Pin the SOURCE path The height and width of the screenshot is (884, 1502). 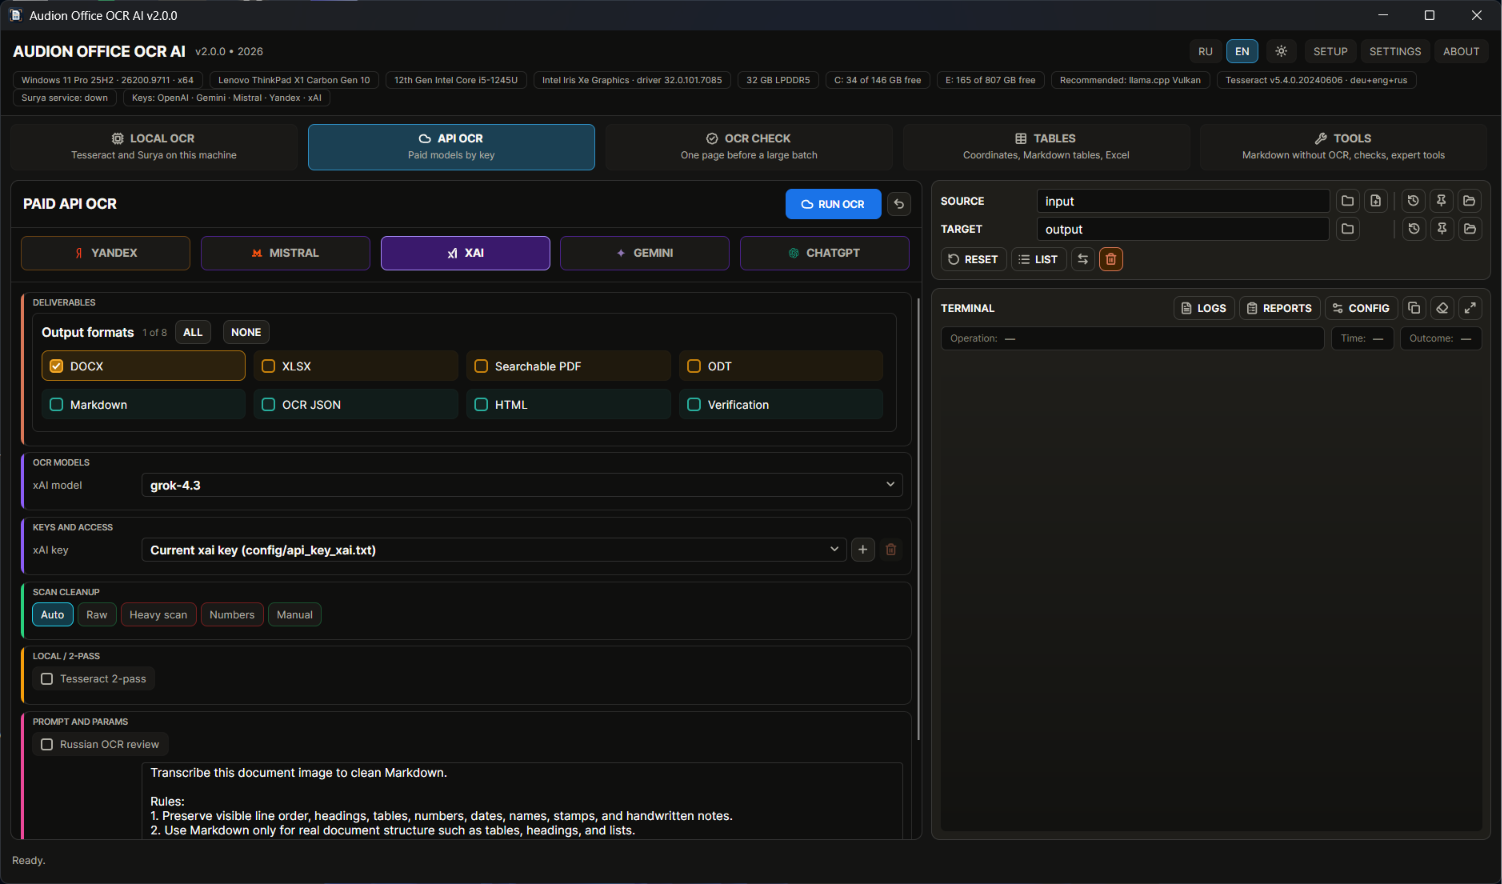click(1441, 201)
